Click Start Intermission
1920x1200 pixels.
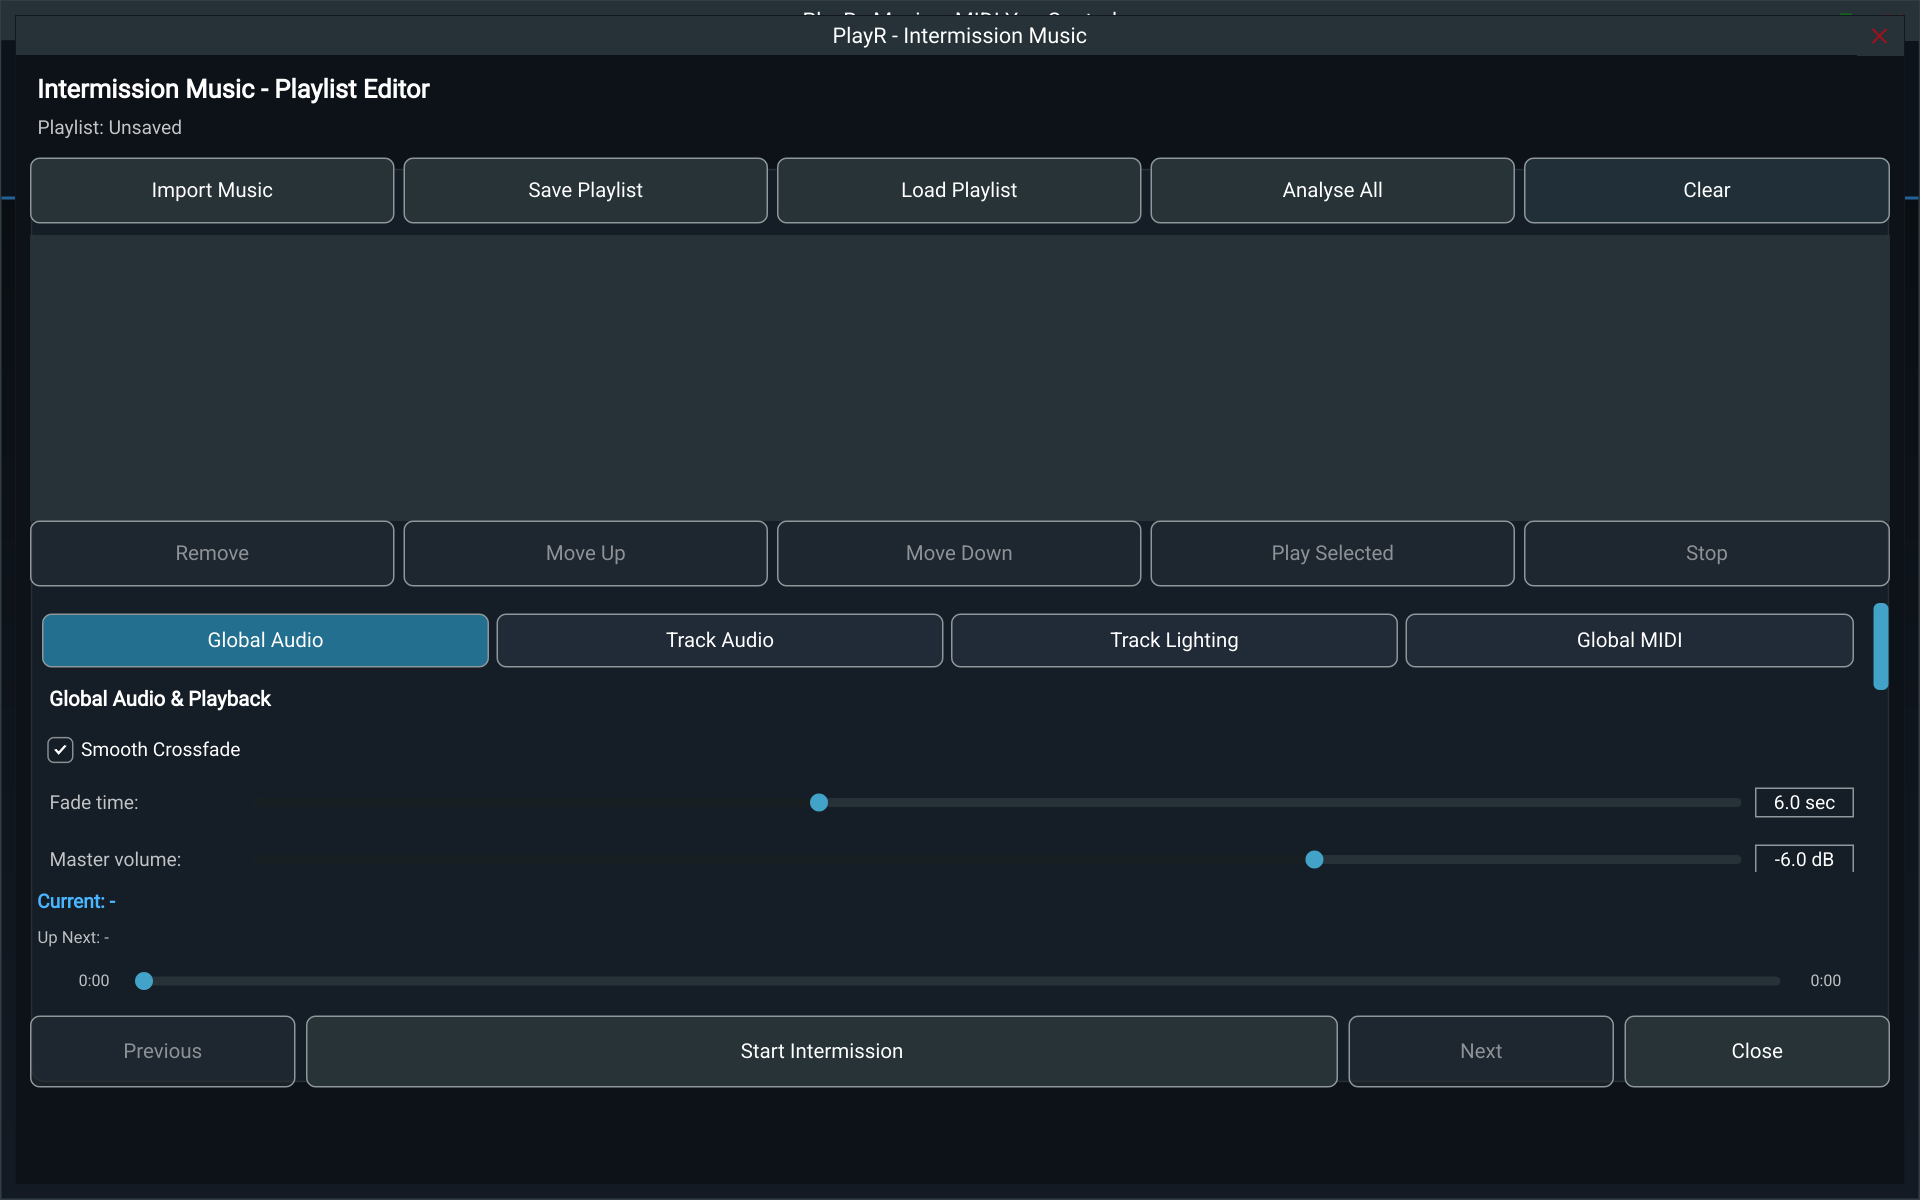822,1051
